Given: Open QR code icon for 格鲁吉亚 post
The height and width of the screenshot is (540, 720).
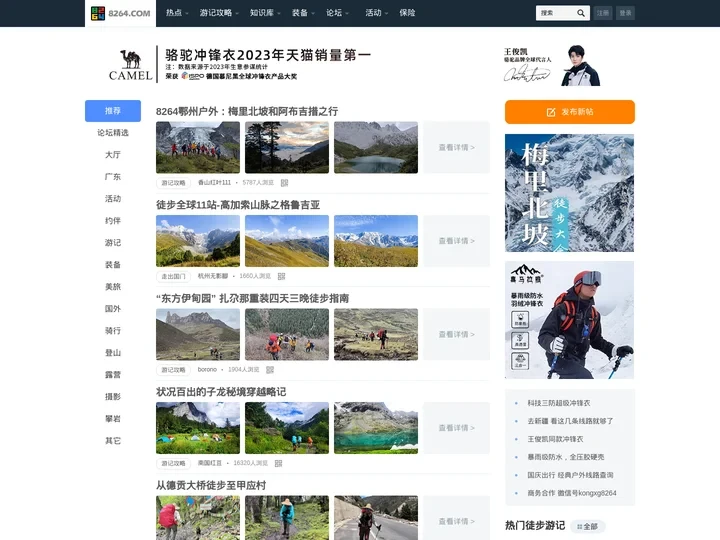Looking at the screenshot, I should coord(281,276).
